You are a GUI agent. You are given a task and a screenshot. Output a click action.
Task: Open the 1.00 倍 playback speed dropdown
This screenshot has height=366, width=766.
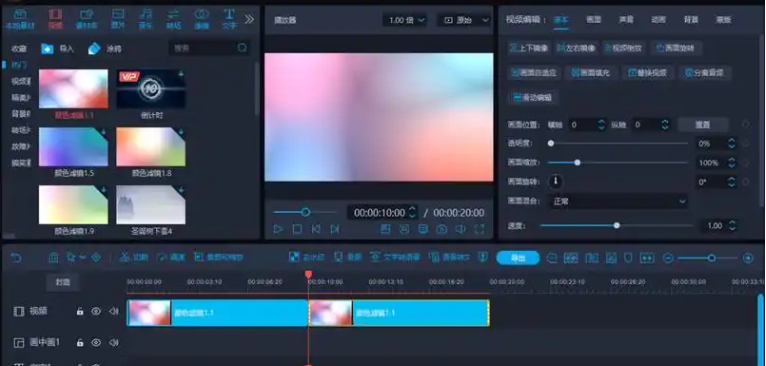coord(405,20)
